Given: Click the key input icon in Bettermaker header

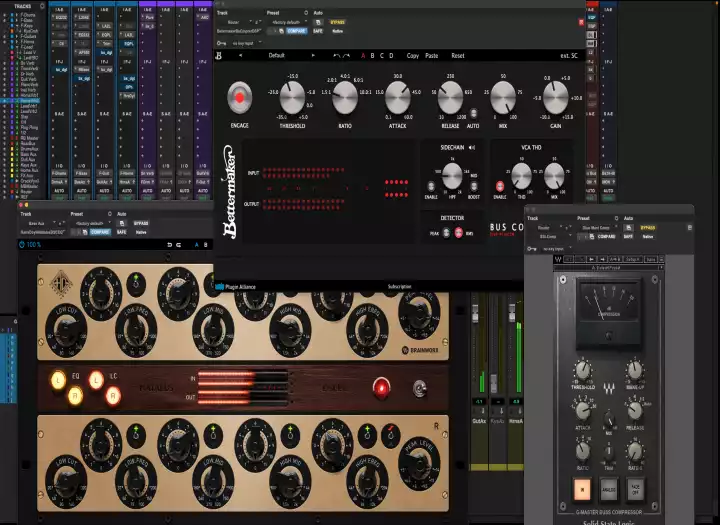Looking at the screenshot, I should pos(221,43).
